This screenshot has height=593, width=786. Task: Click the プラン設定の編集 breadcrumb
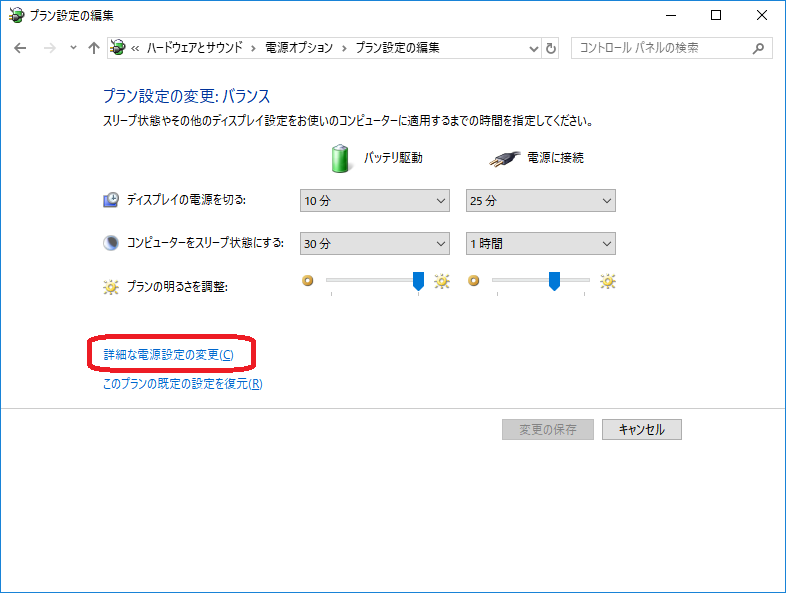(x=398, y=48)
